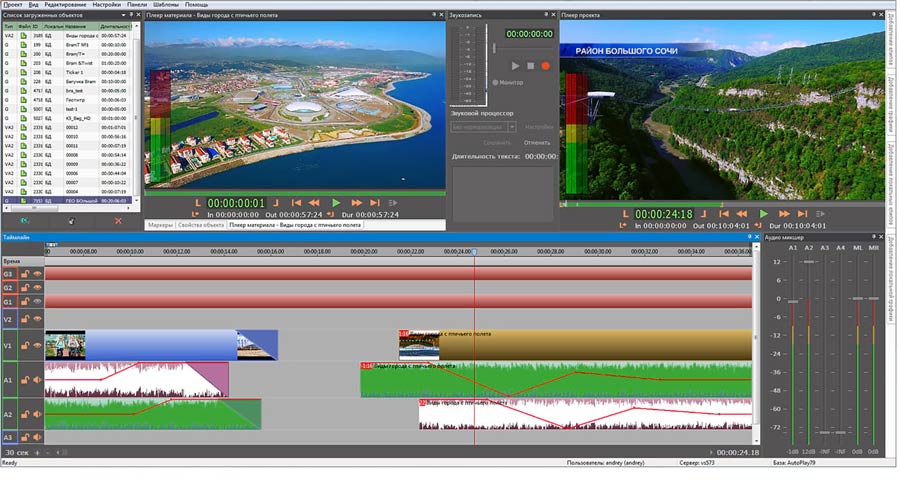Set mark-in point in project player

click(x=625, y=214)
